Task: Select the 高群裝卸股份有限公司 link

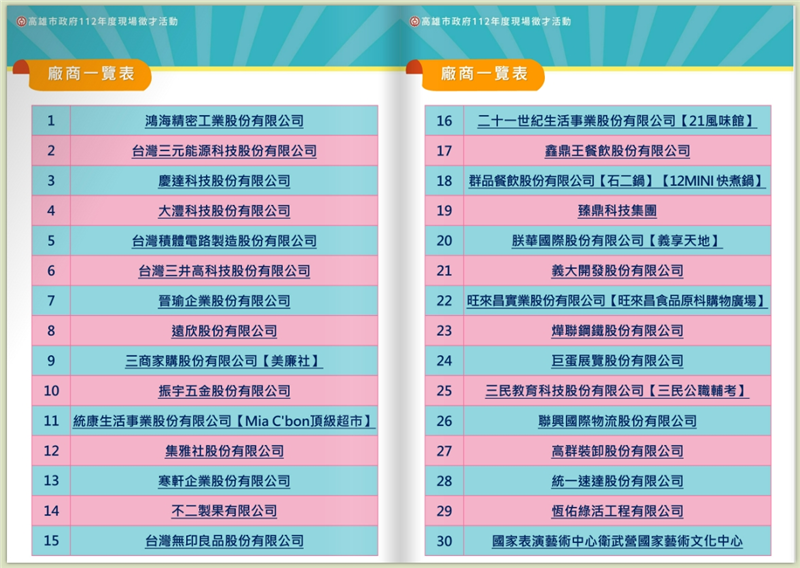Action: tap(617, 451)
